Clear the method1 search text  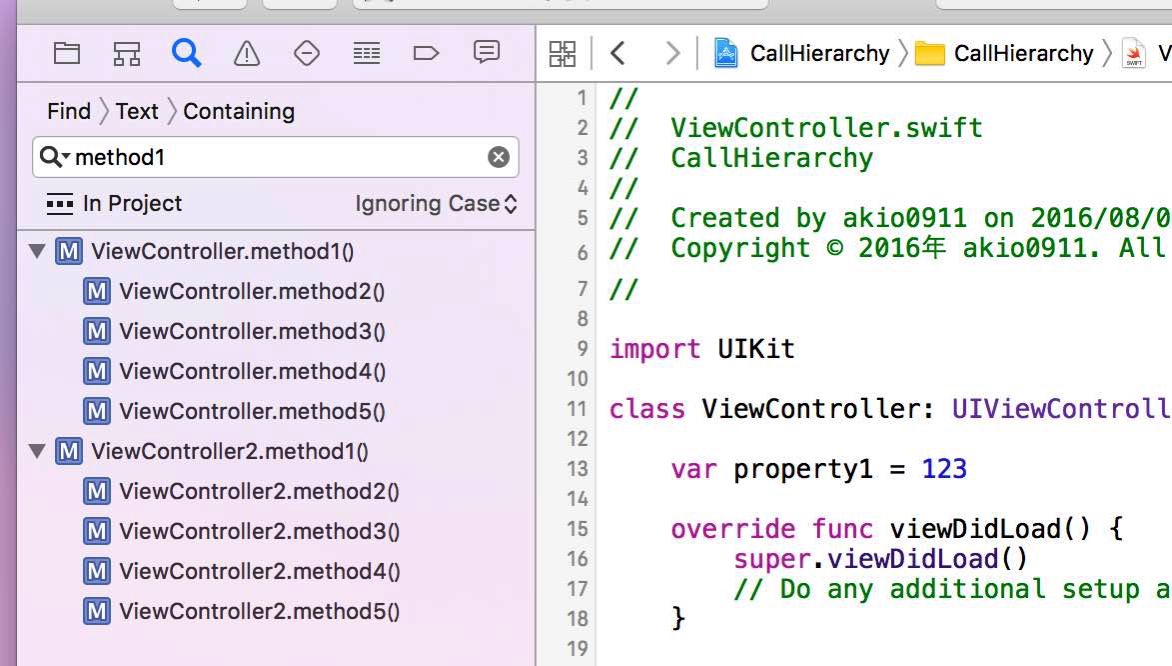tap(499, 157)
